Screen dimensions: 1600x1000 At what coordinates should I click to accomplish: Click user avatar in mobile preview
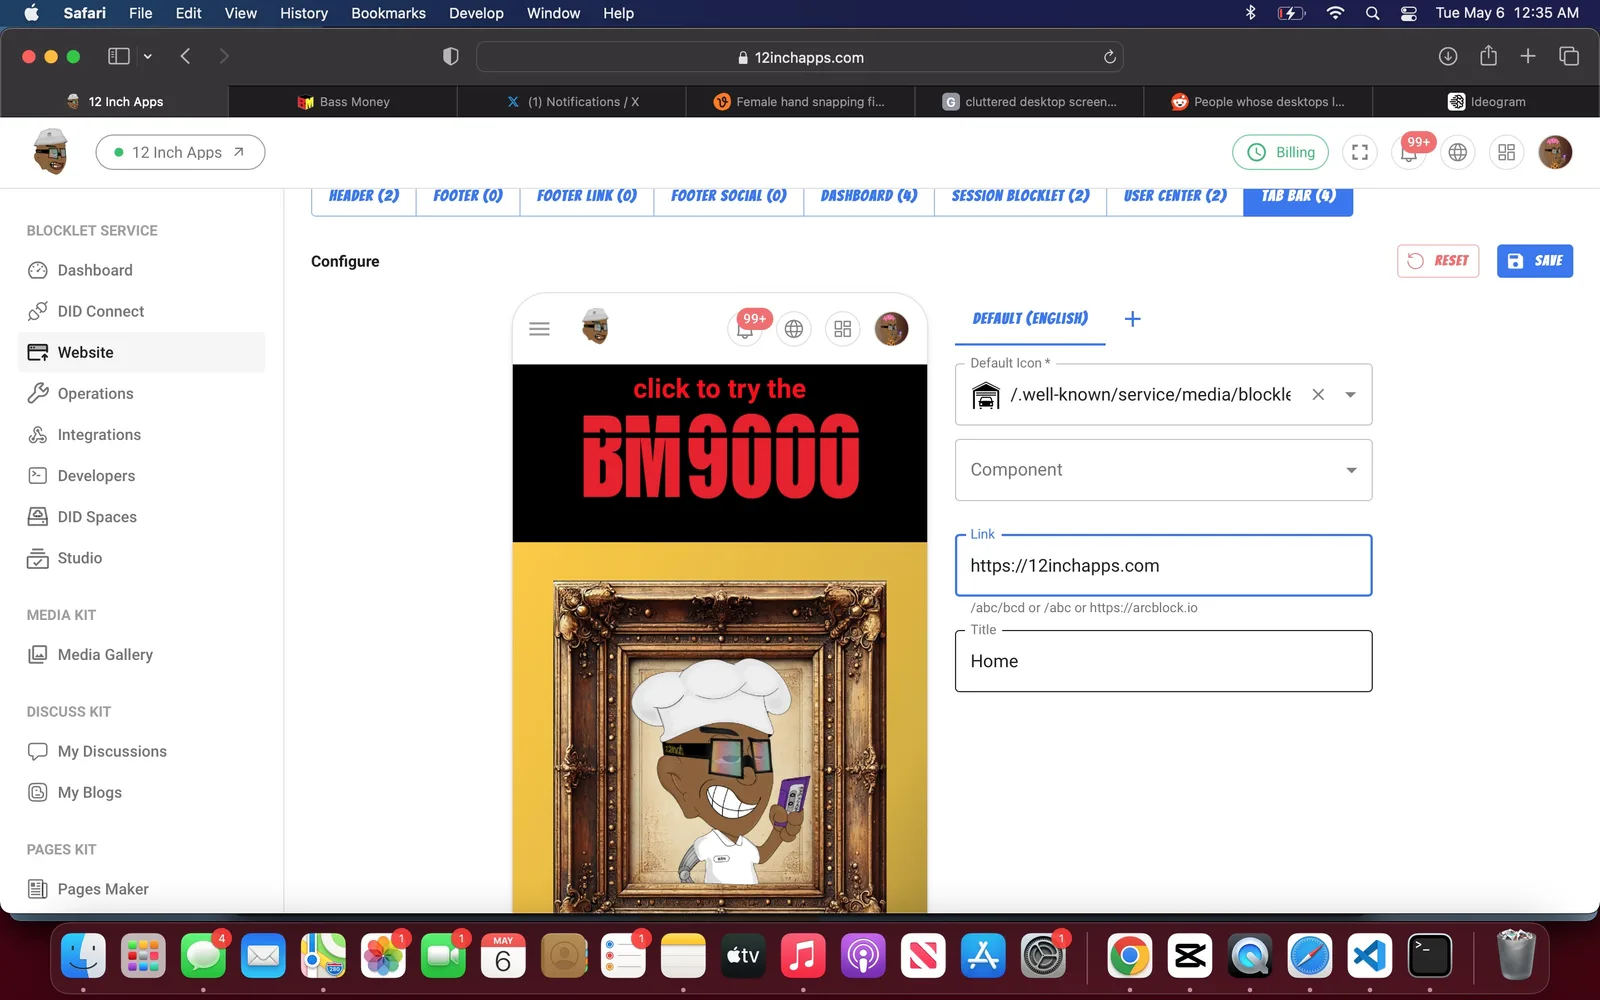coord(891,328)
